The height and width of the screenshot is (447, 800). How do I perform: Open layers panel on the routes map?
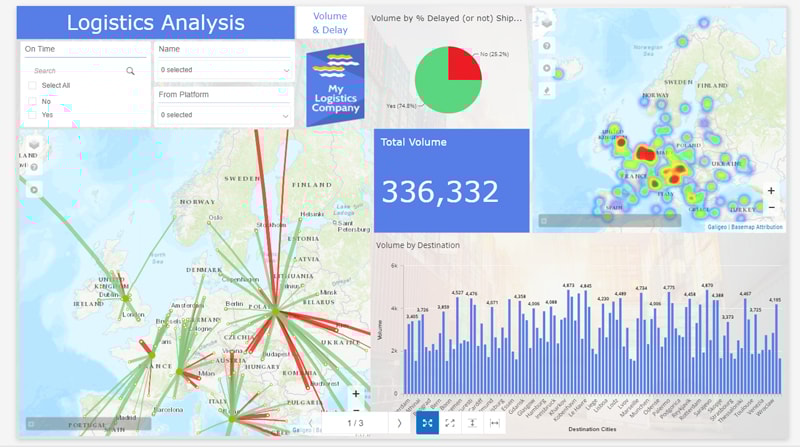(x=34, y=144)
